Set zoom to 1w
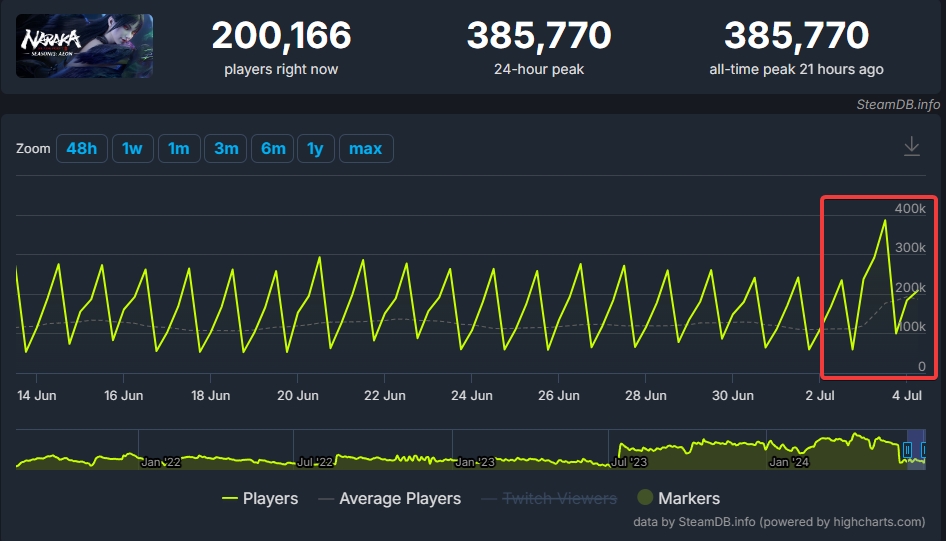The height and width of the screenshot is (541, 946). pyautogui.click(x=132, y=148)
